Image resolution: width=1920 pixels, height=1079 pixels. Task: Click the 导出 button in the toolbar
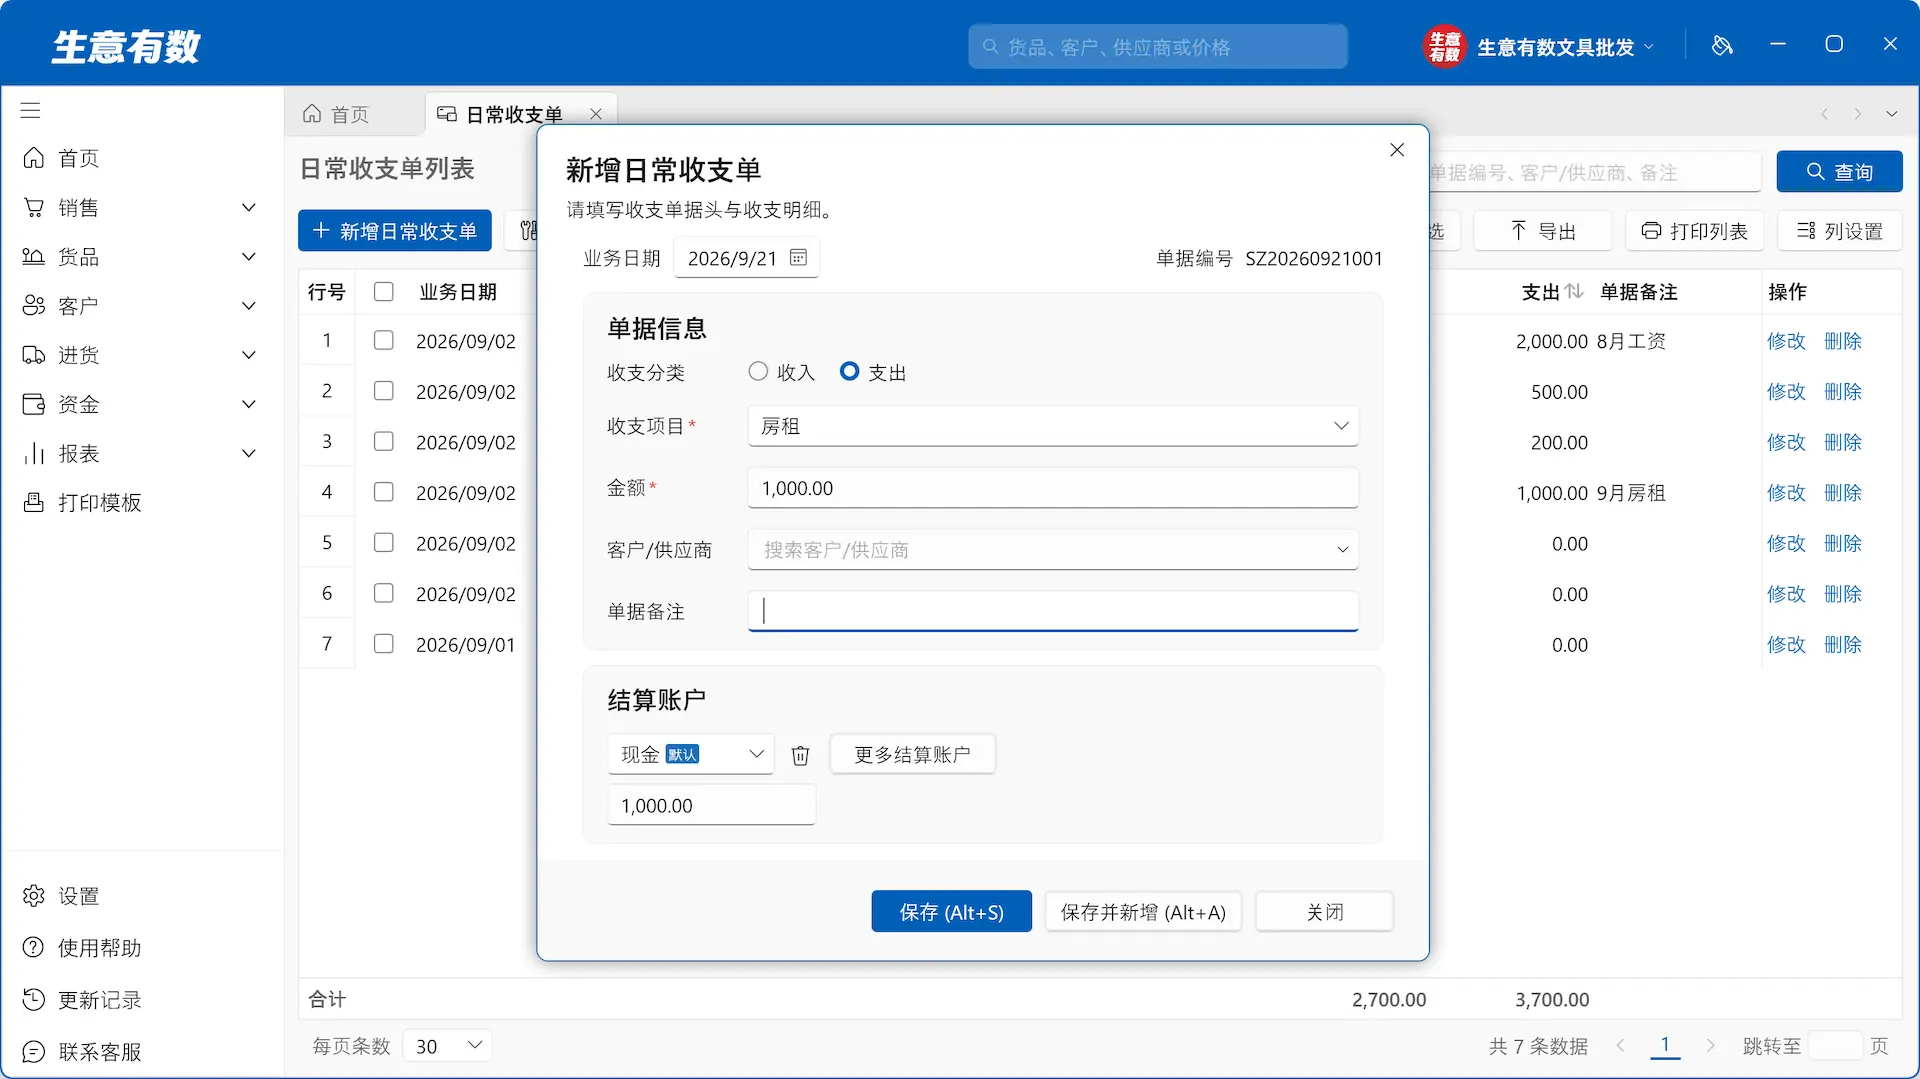[x=1543, y=231]
